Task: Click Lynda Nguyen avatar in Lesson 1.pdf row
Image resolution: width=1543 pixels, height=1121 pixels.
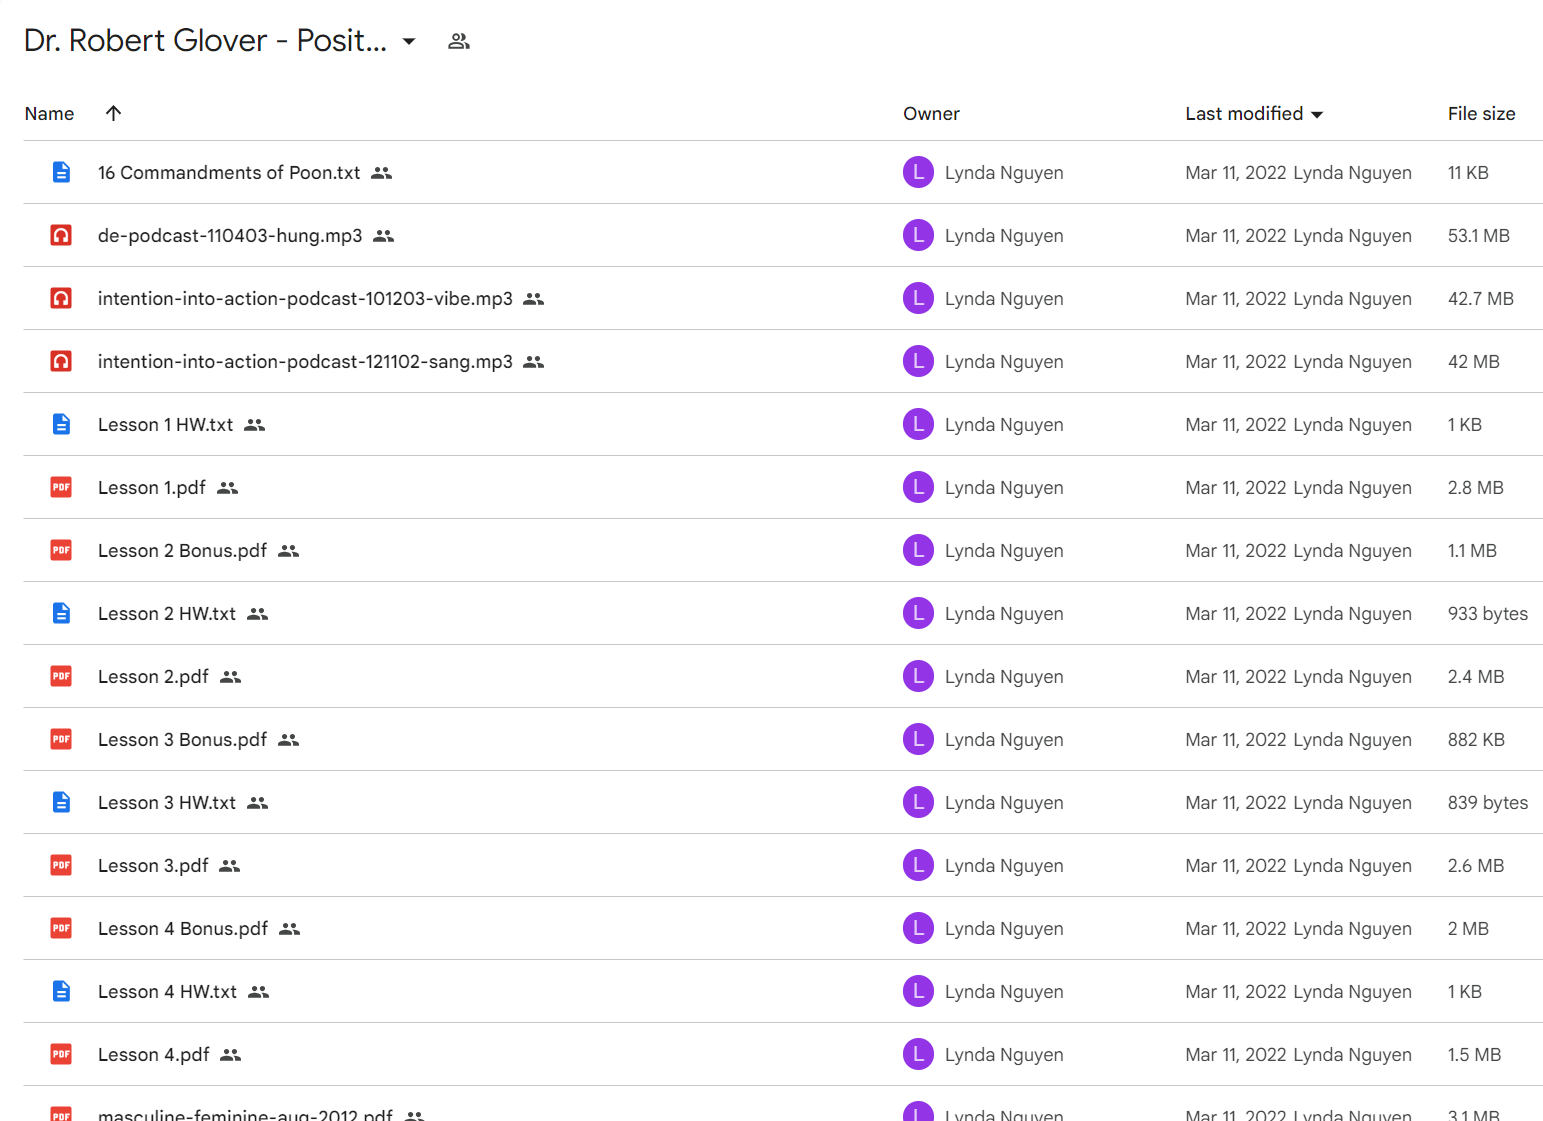Action: pos(918,487)
